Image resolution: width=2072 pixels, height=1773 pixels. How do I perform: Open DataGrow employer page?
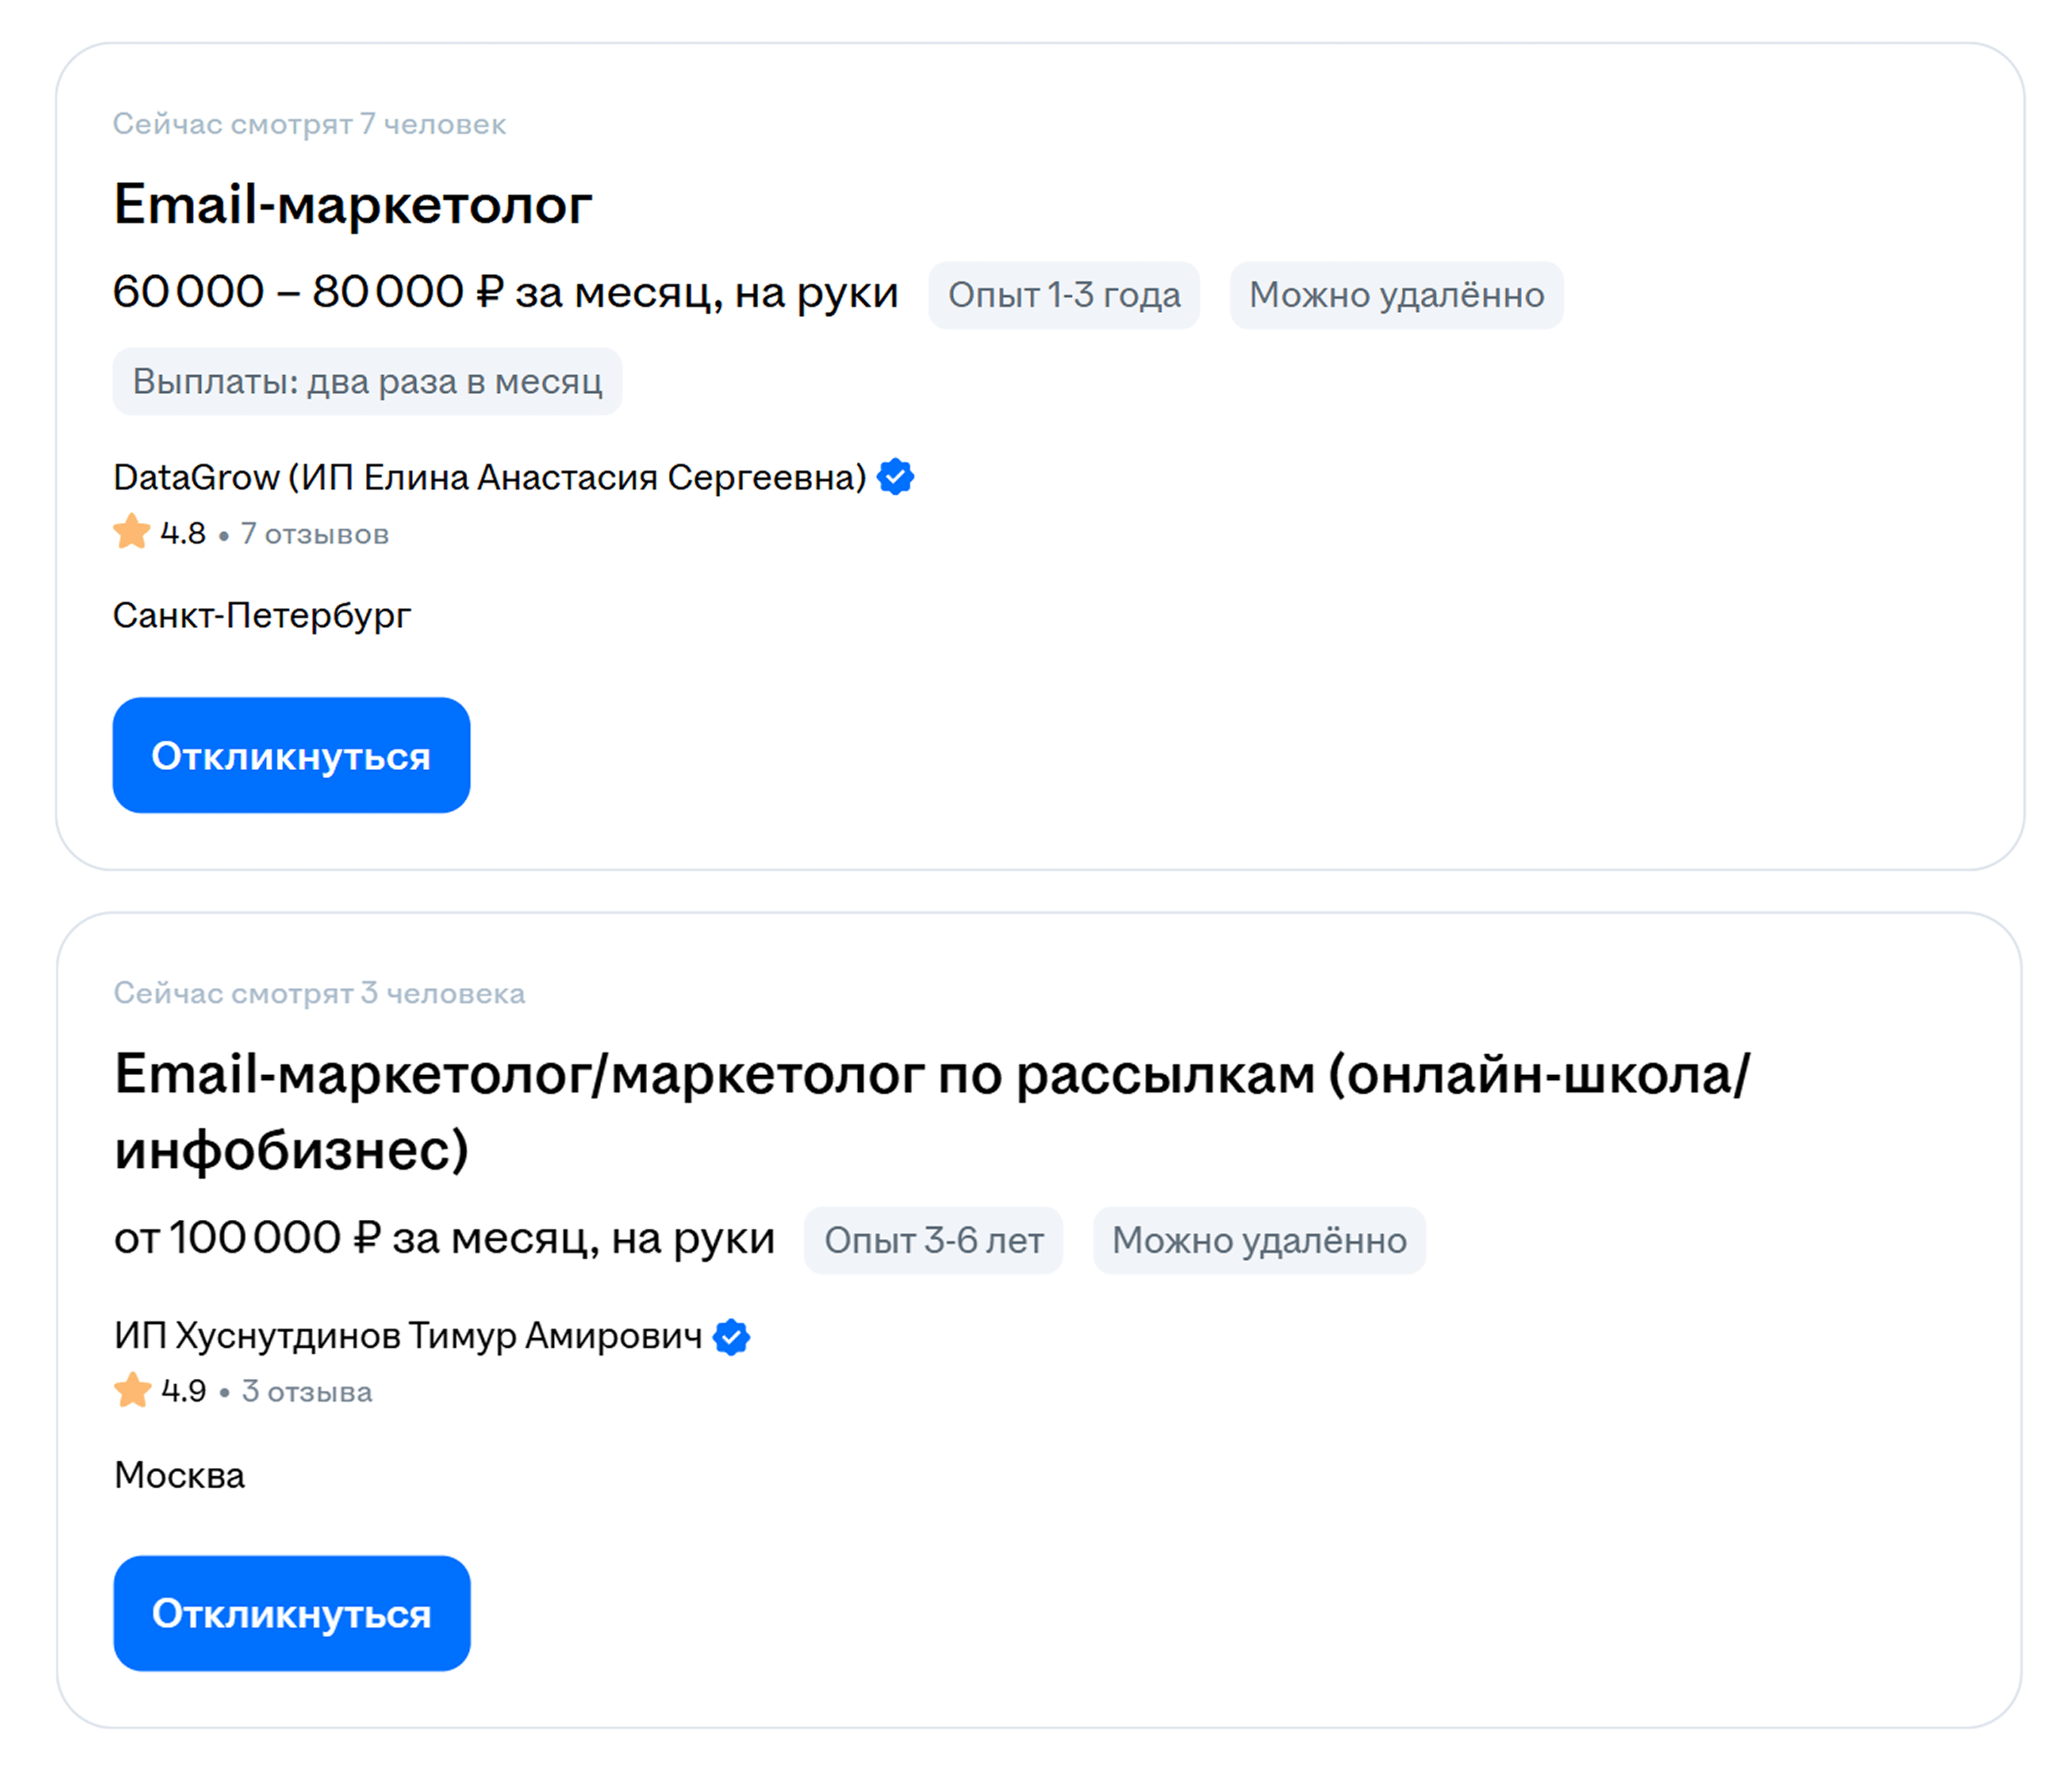point(489,477)
